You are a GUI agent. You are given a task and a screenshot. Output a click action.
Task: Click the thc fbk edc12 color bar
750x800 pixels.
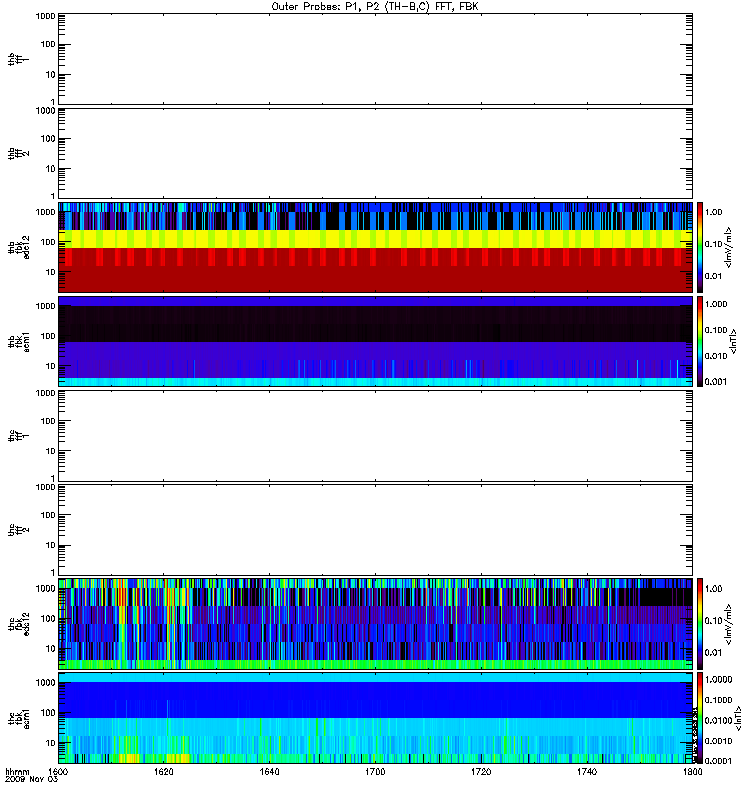coord(700,623)
